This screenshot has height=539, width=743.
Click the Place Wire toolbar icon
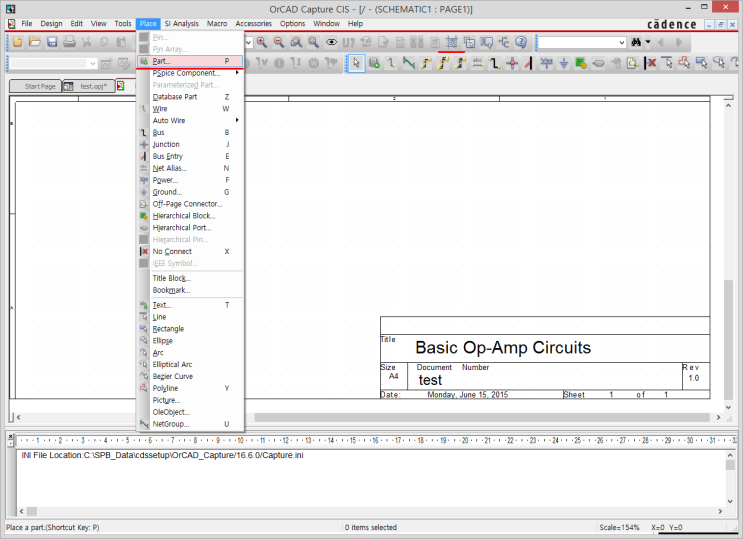click(391, 63)
